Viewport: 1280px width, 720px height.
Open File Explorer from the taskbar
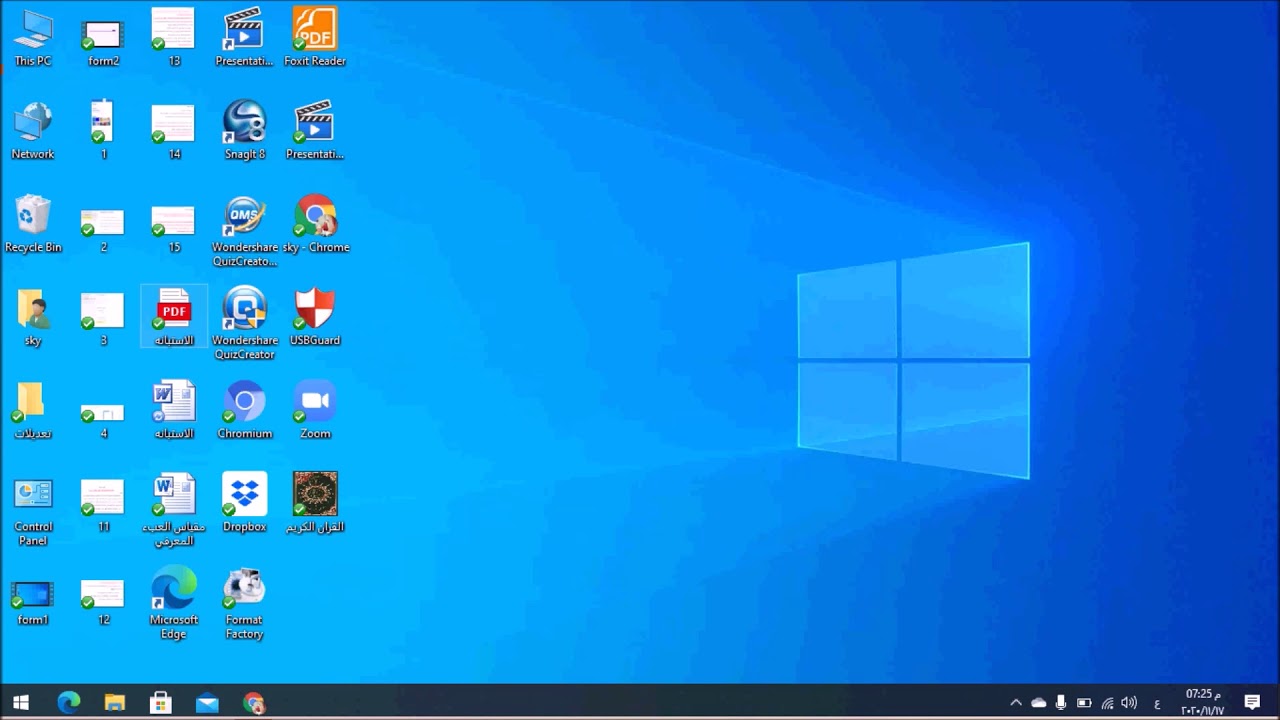(x=114, y=702)
